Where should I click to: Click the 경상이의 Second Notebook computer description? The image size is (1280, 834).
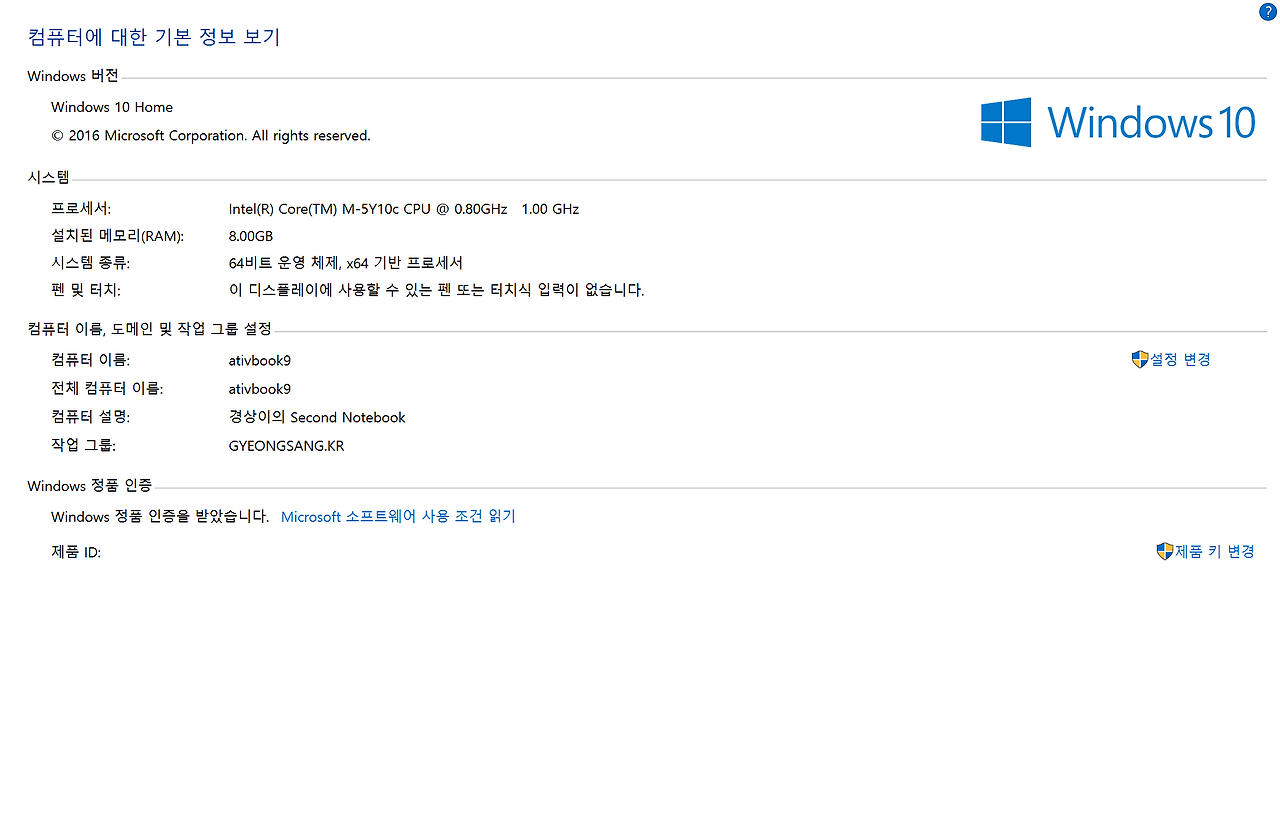(x=317, y=417)
